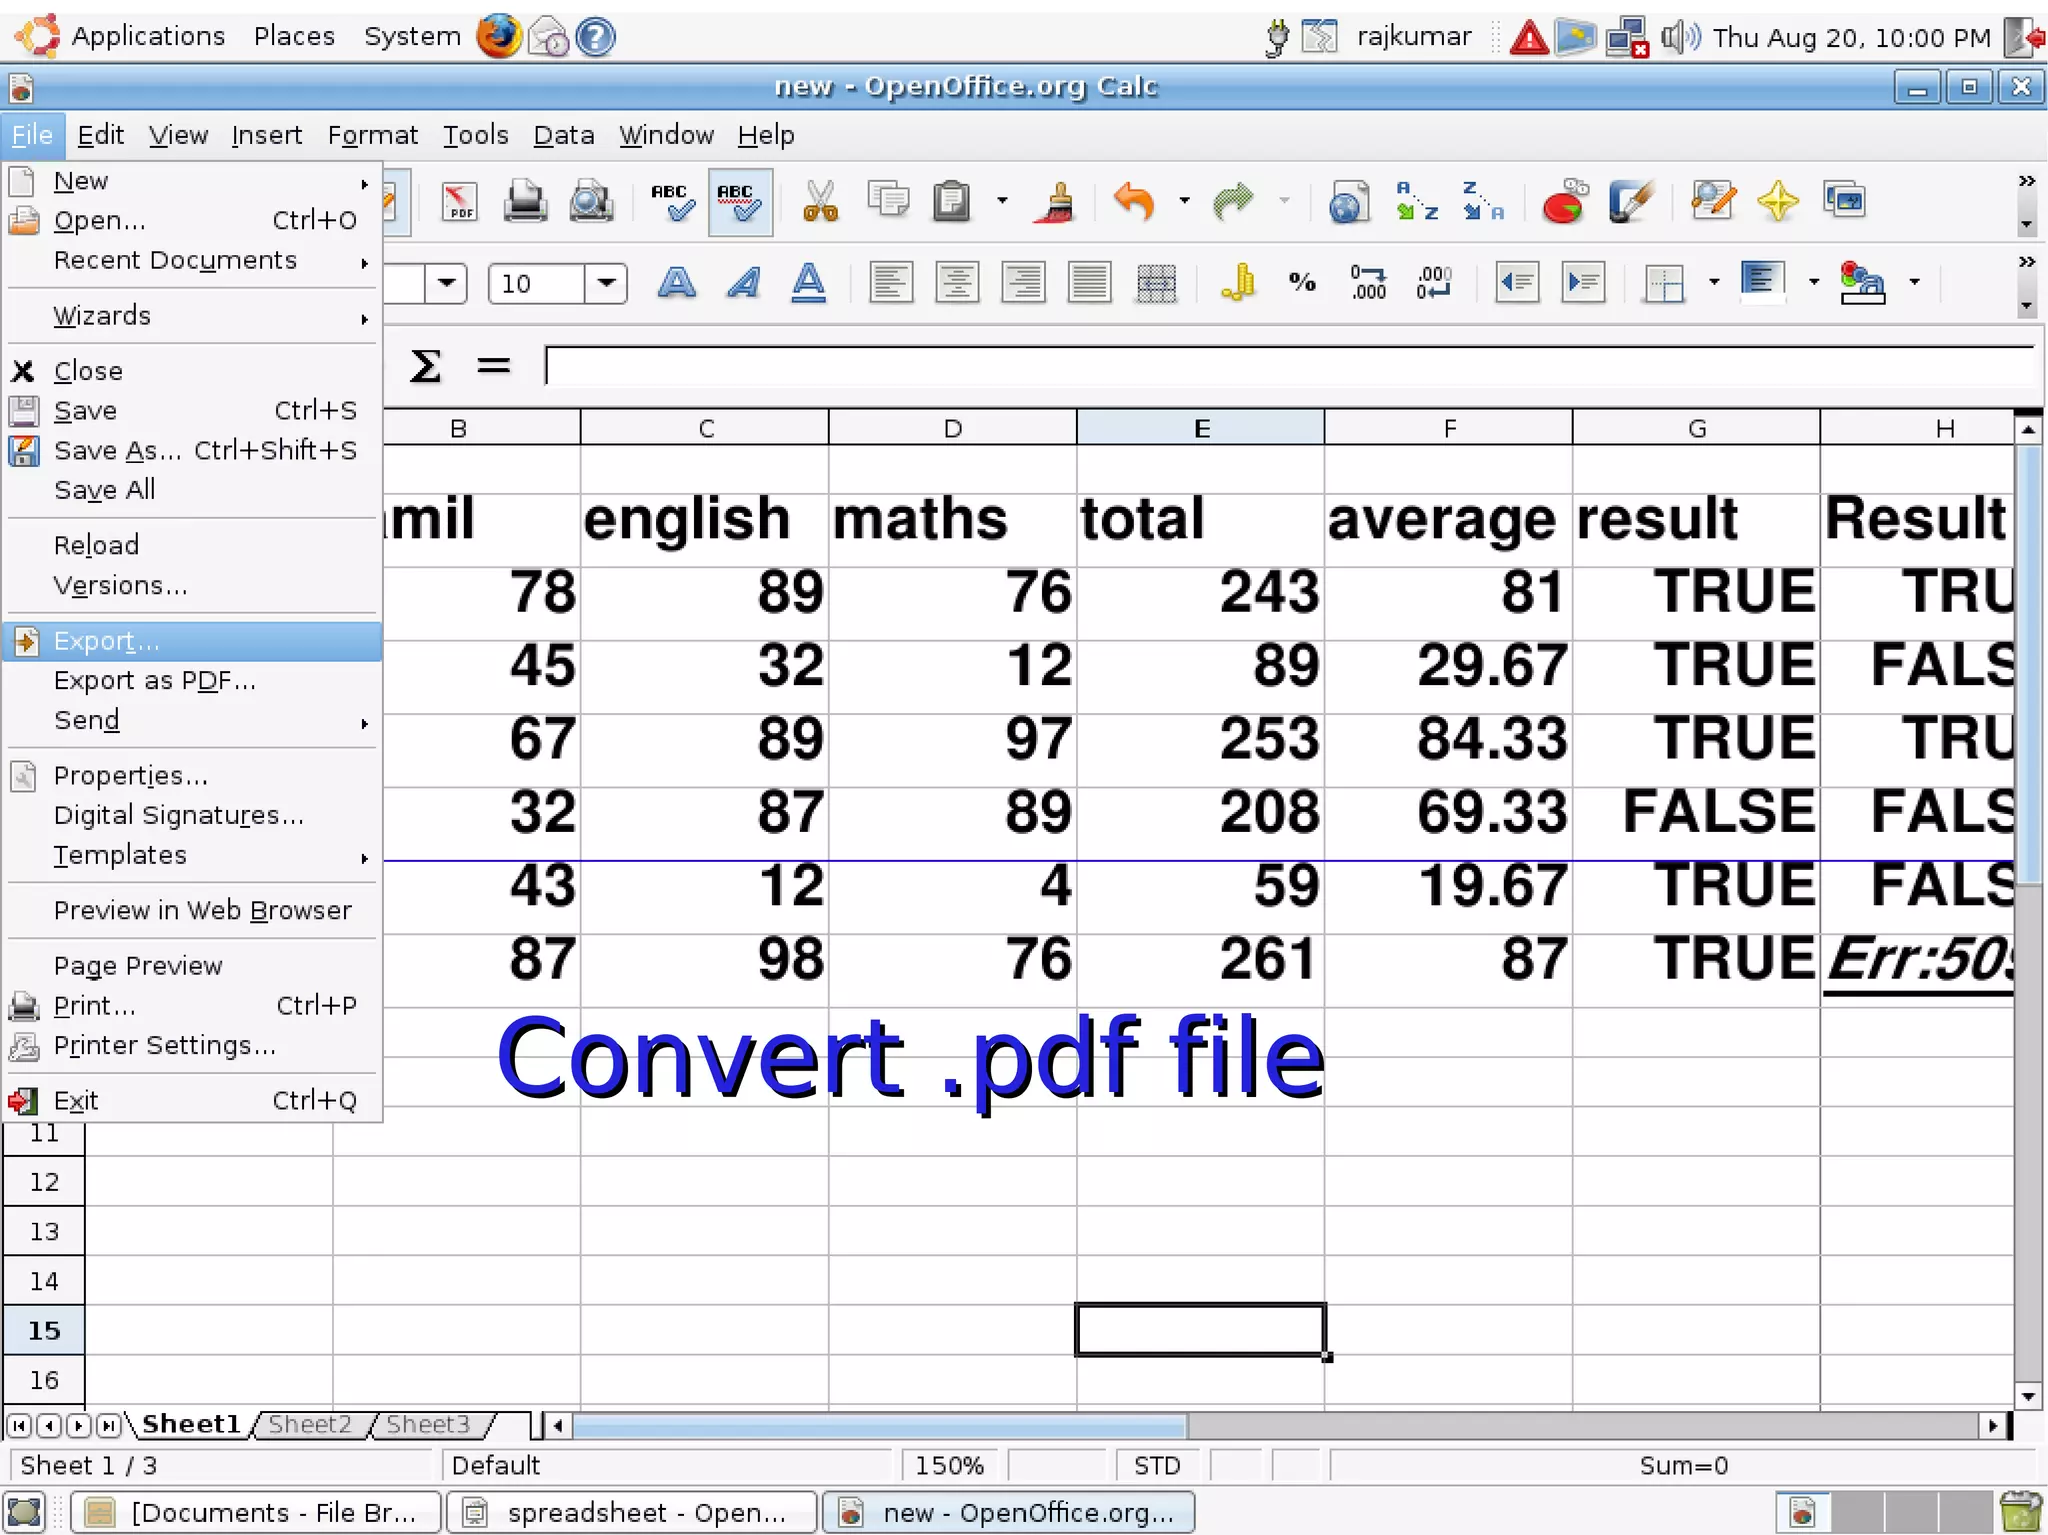The image size is (2048, 1535).
Task: Open spreadsheet window from taskbar
Action: click(632, 1513)
